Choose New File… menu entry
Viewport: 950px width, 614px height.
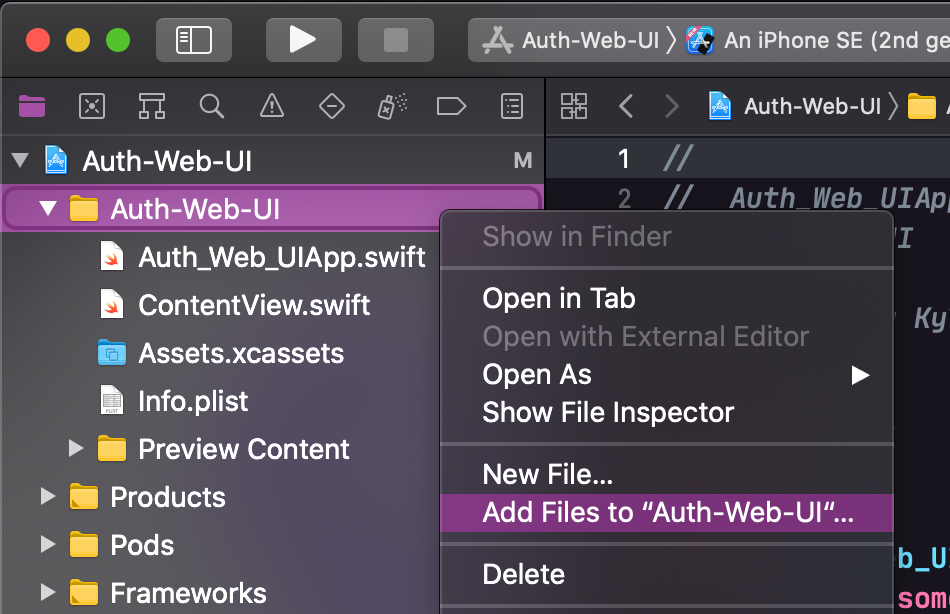(666, 475)
